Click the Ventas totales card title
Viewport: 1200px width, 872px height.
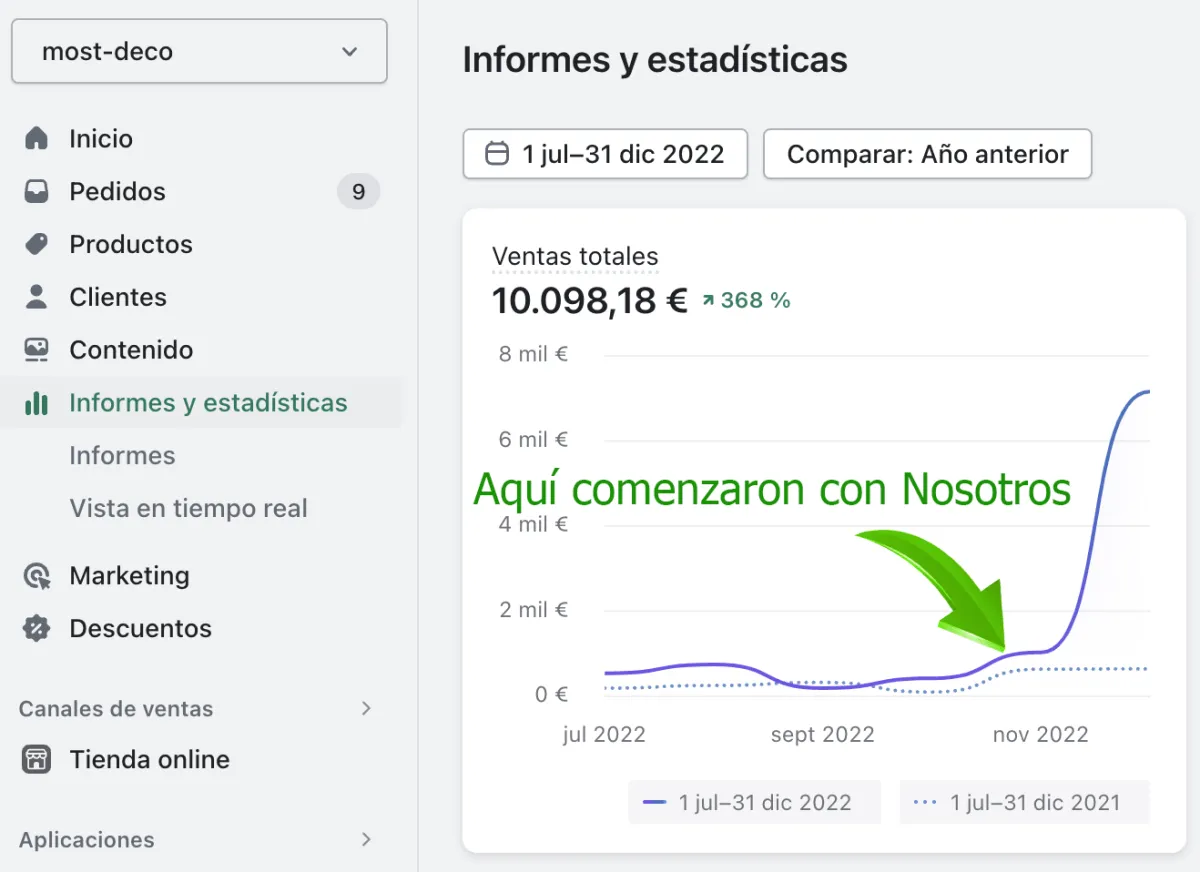575,257
